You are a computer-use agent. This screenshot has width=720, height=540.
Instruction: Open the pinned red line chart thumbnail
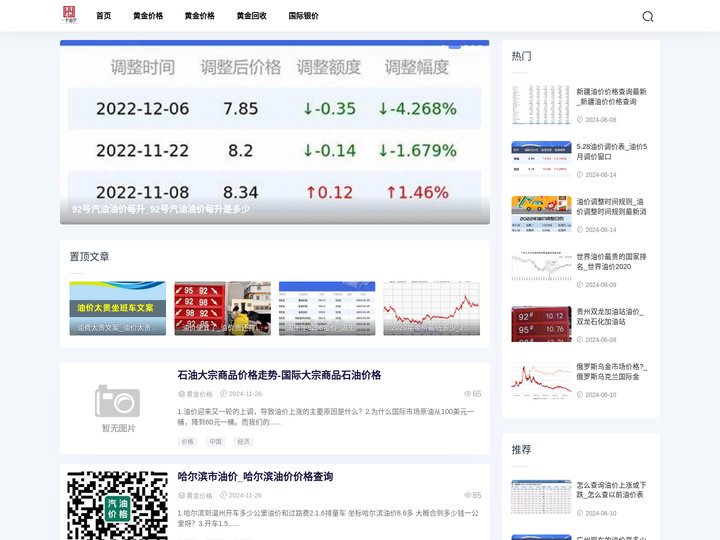pos(432,308)
